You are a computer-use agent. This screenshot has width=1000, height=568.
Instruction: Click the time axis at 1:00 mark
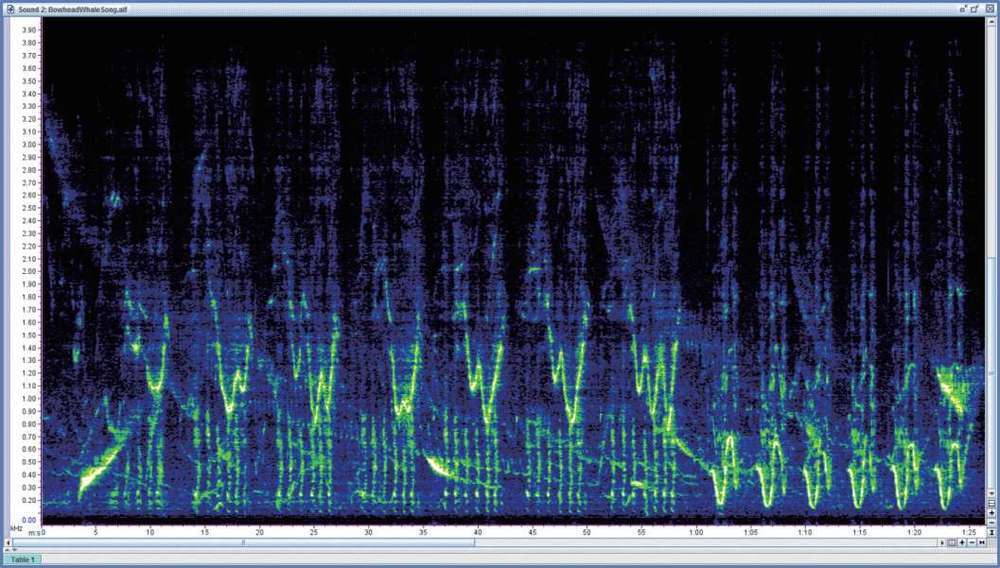pyautogui.click(x=694, y=532)
